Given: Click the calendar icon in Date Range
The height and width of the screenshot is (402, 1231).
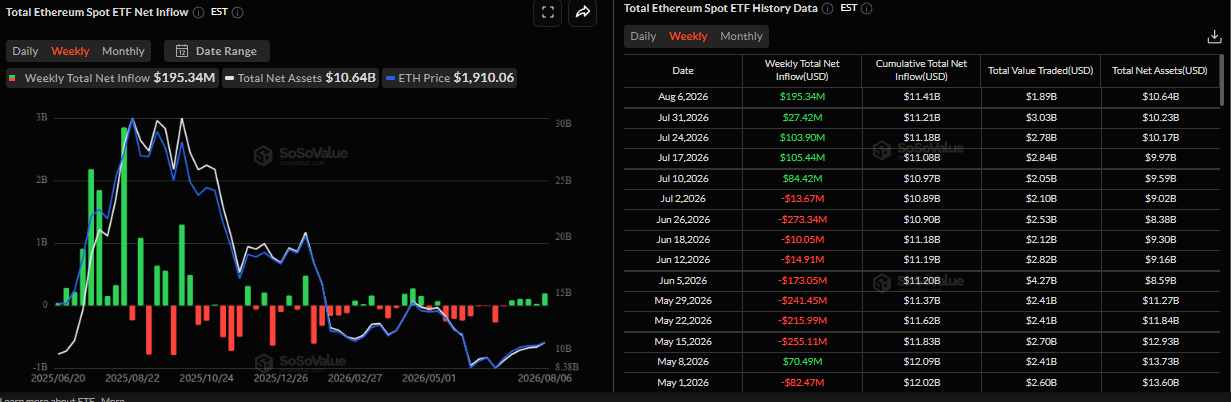Looking at the screenshot, I should pos(183,51).
